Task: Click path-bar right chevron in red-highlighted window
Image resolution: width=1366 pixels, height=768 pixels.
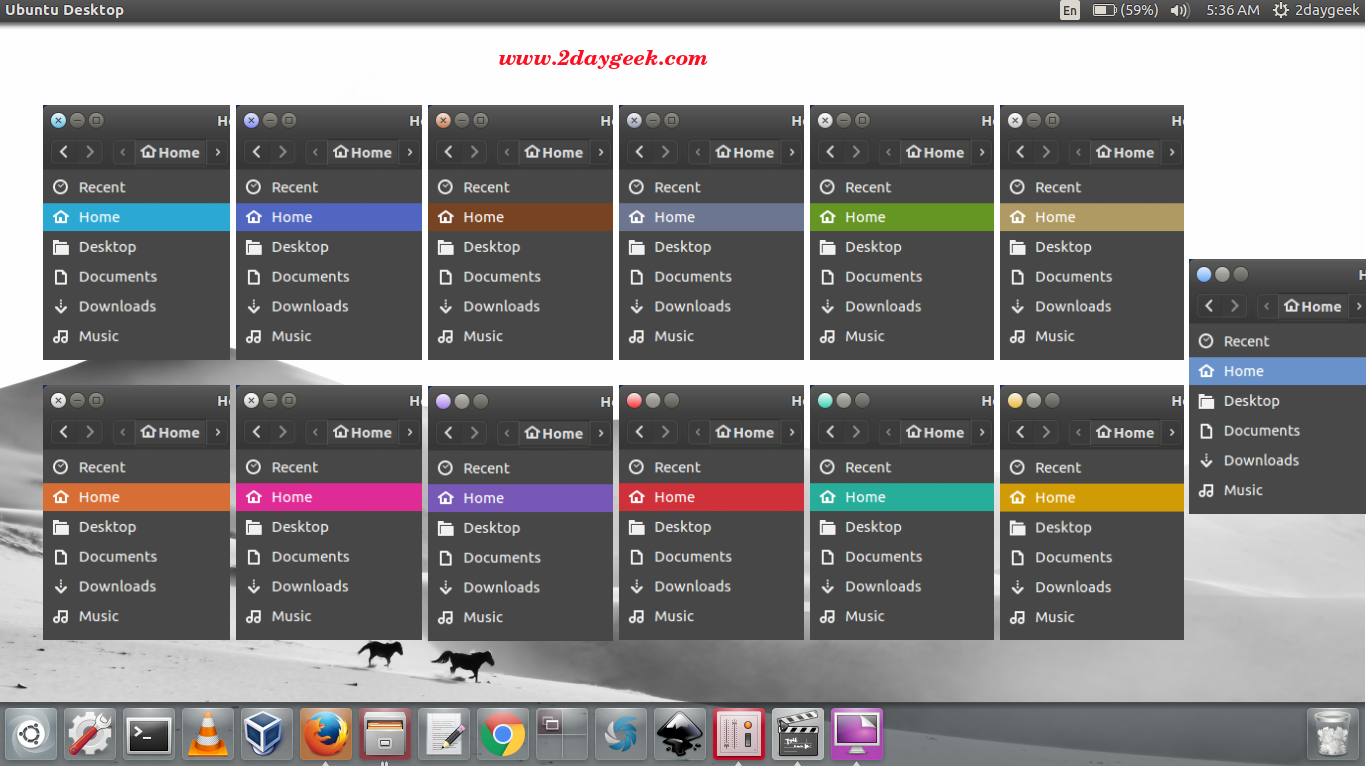Action: pyautogui.click(x=791, y=433)
